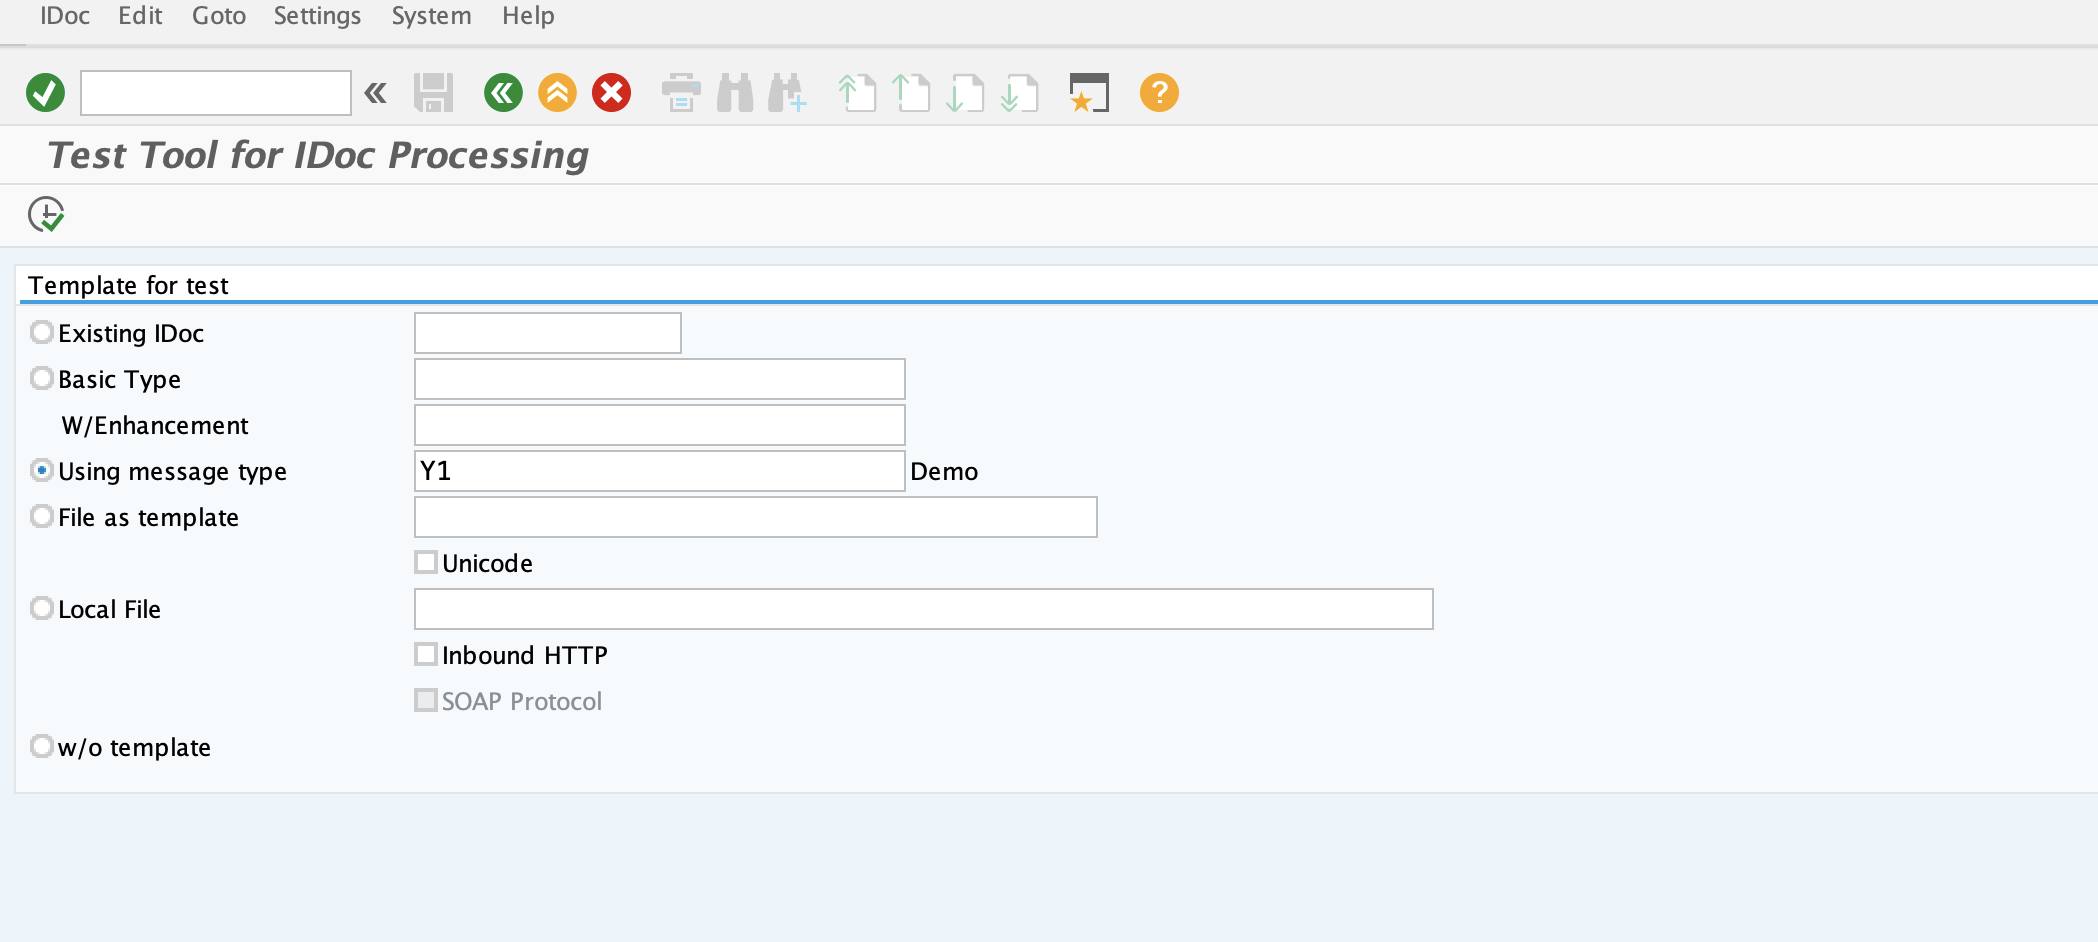Create a shortcut with the star icon
This screenshot has height=942, width=2098.
[x=1089, y=92]
